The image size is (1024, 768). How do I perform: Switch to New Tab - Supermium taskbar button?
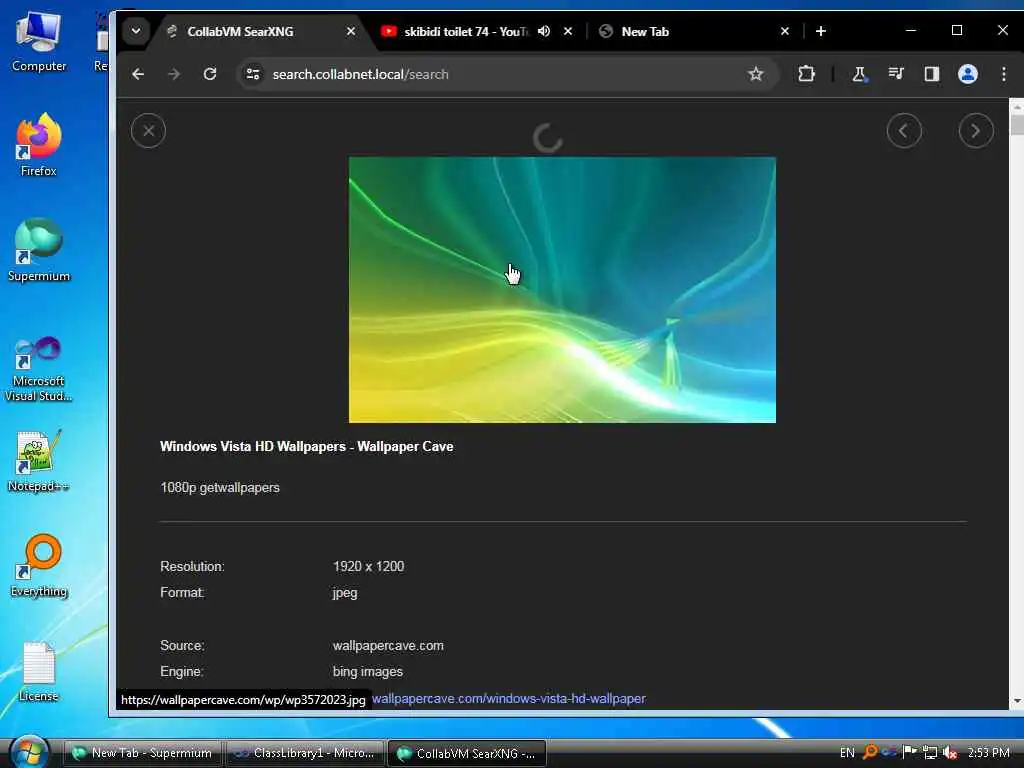[x=142, y=753]
